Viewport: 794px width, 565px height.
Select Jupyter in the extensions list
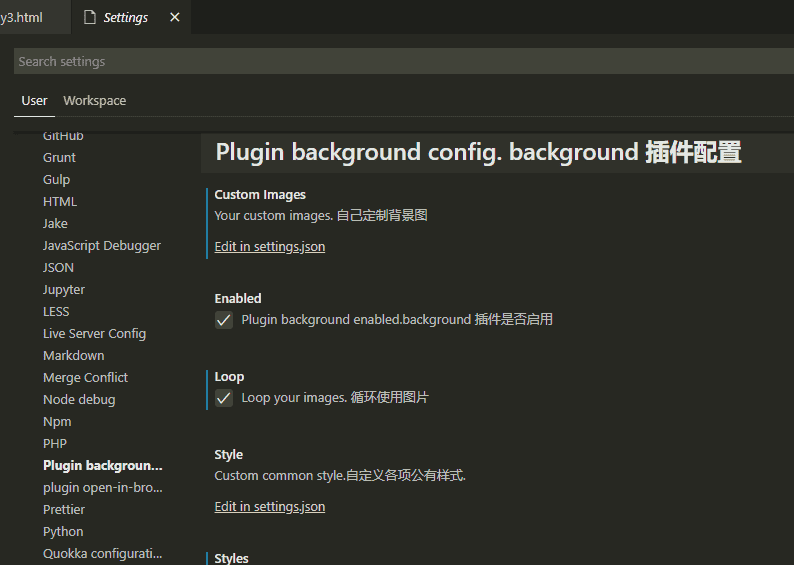(64, 290)
